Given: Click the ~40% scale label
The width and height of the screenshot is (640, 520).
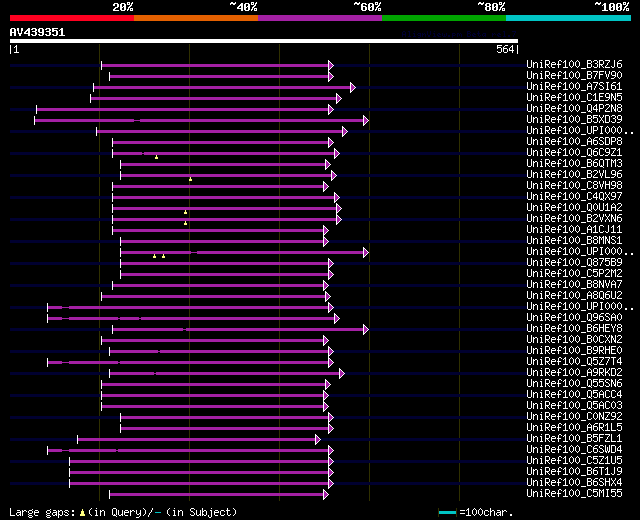Looking at the screenshot, I should 243,7.
